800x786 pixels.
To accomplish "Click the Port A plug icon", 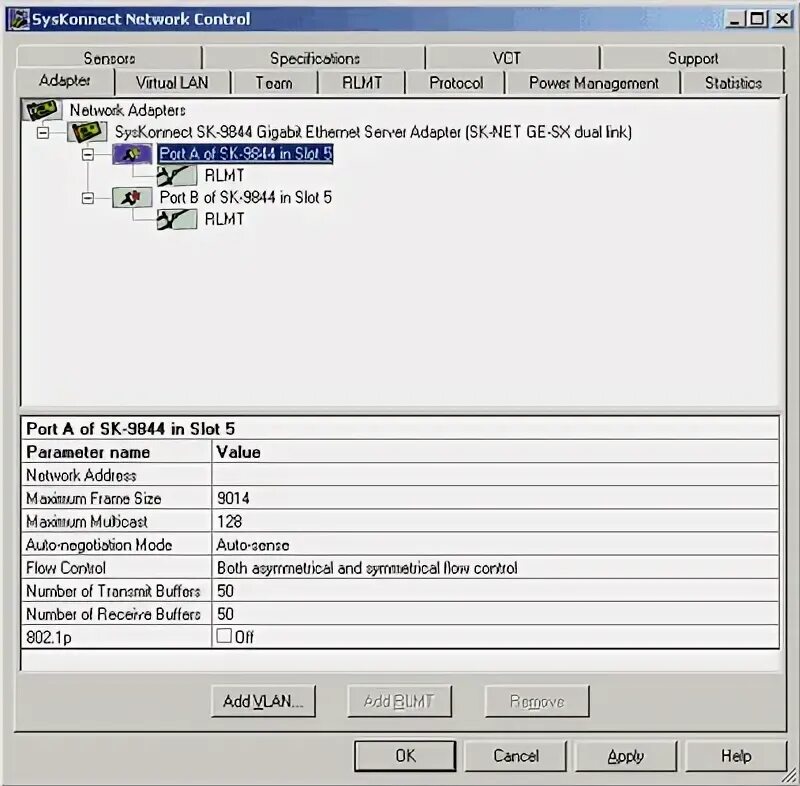I will [x=132, y=154].
